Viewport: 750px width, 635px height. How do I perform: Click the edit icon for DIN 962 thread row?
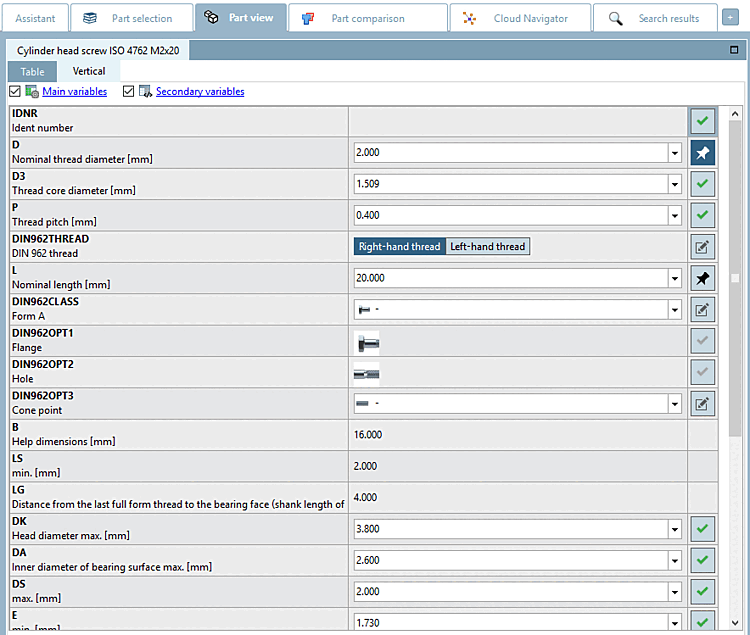coord(702,247)
